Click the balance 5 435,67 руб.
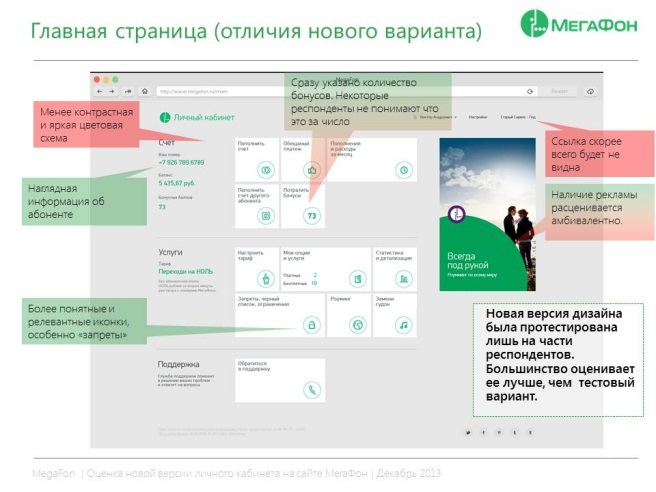The height and width of the screenshot is (492, 656). pyautogui.click(x=177, y=183)
